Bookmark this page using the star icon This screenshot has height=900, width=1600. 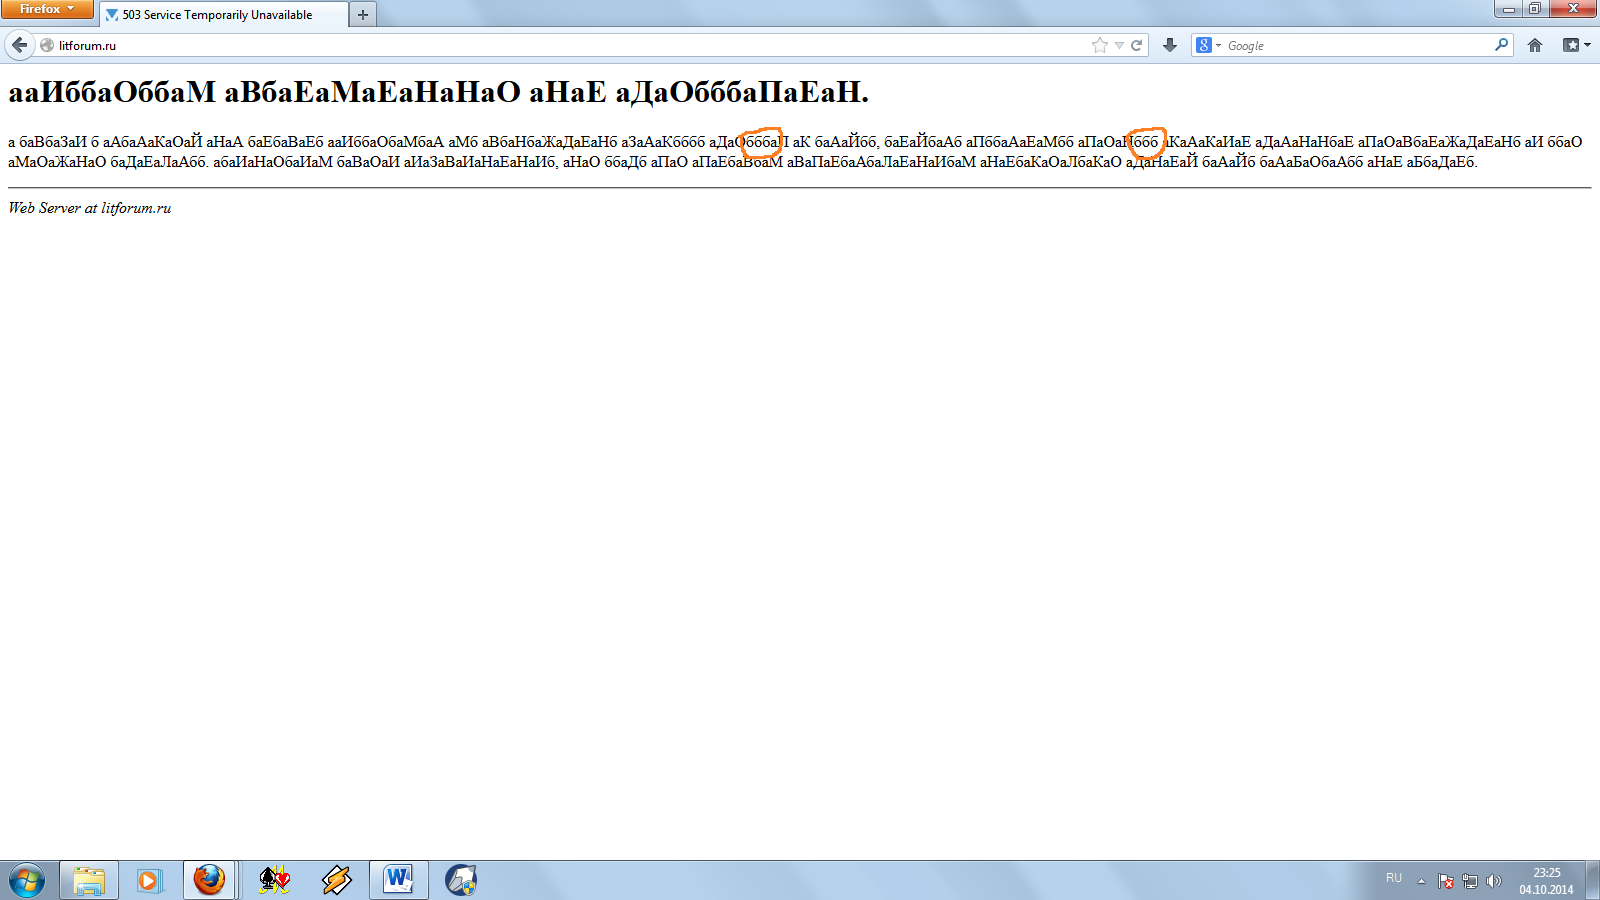pos(1100,45)
